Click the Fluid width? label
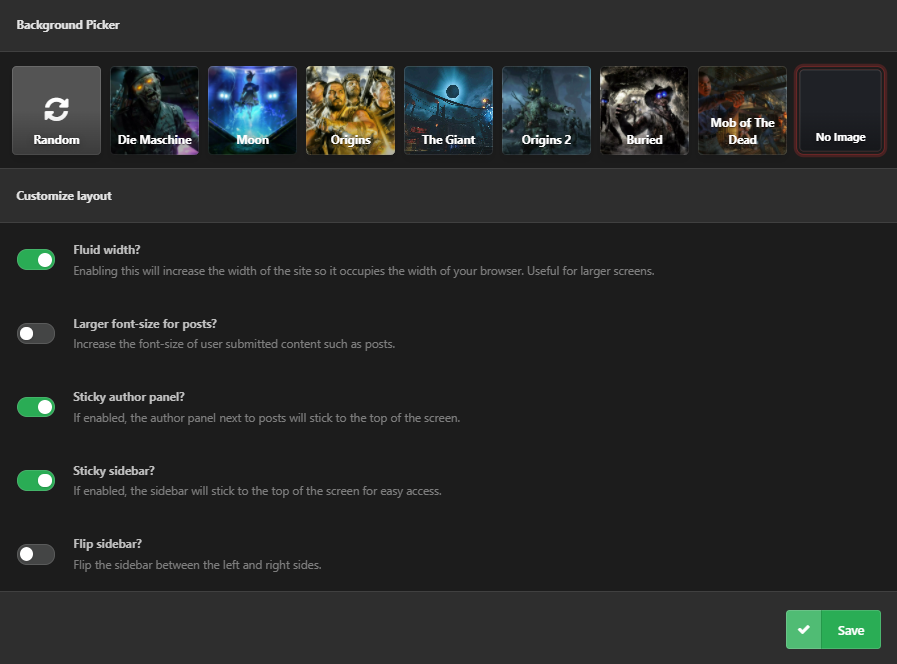This screenshot has width=897, height=664. [x=107, y=250]
